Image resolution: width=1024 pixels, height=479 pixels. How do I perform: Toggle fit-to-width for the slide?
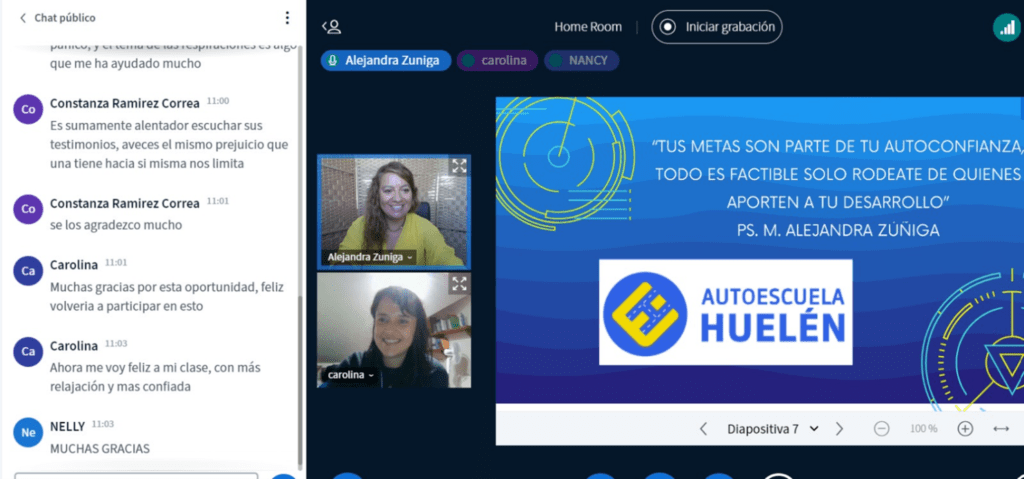(1001, 429)
